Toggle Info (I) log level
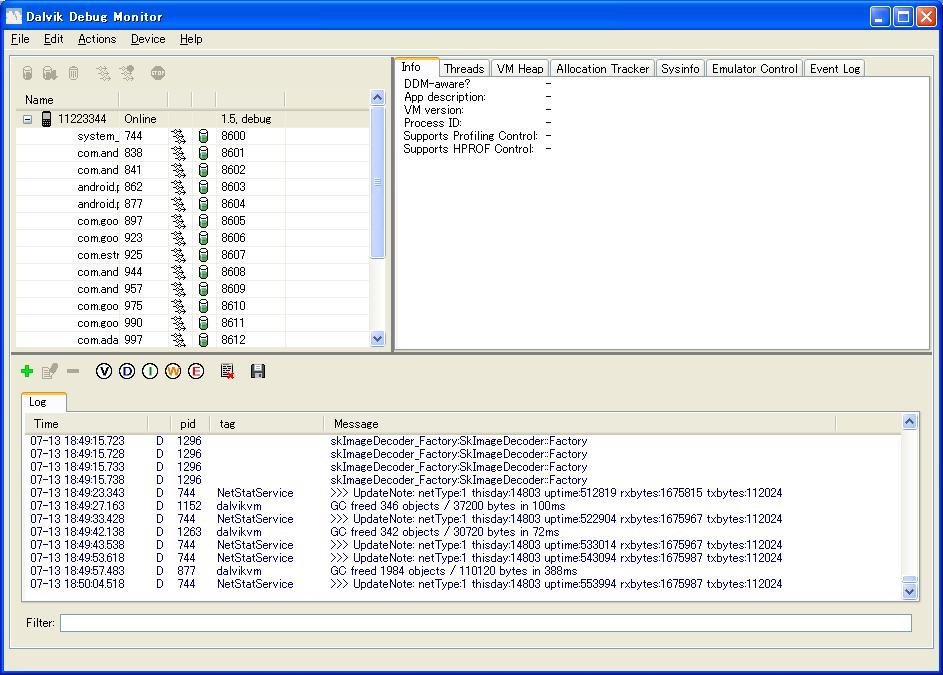Viewport: 943px width, 675px height. 150,371
